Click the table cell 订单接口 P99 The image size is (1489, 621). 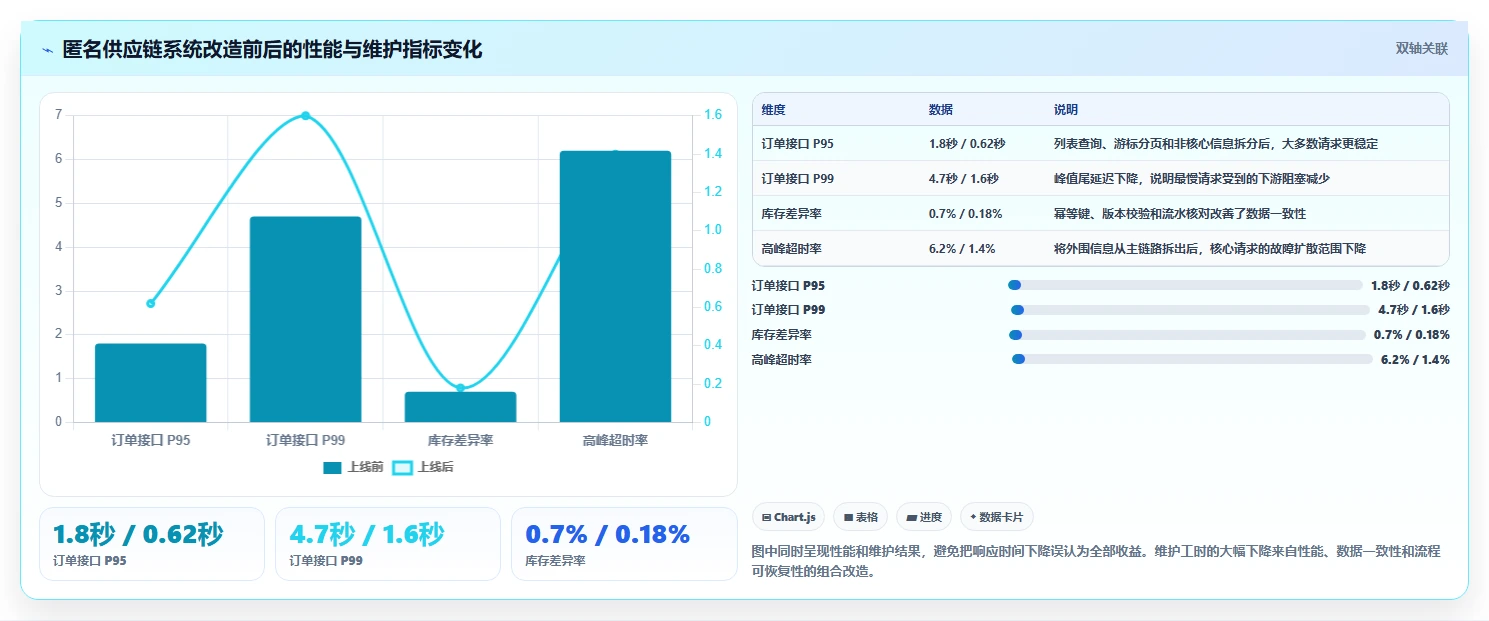pyautogui.click(x=797, y=179)
